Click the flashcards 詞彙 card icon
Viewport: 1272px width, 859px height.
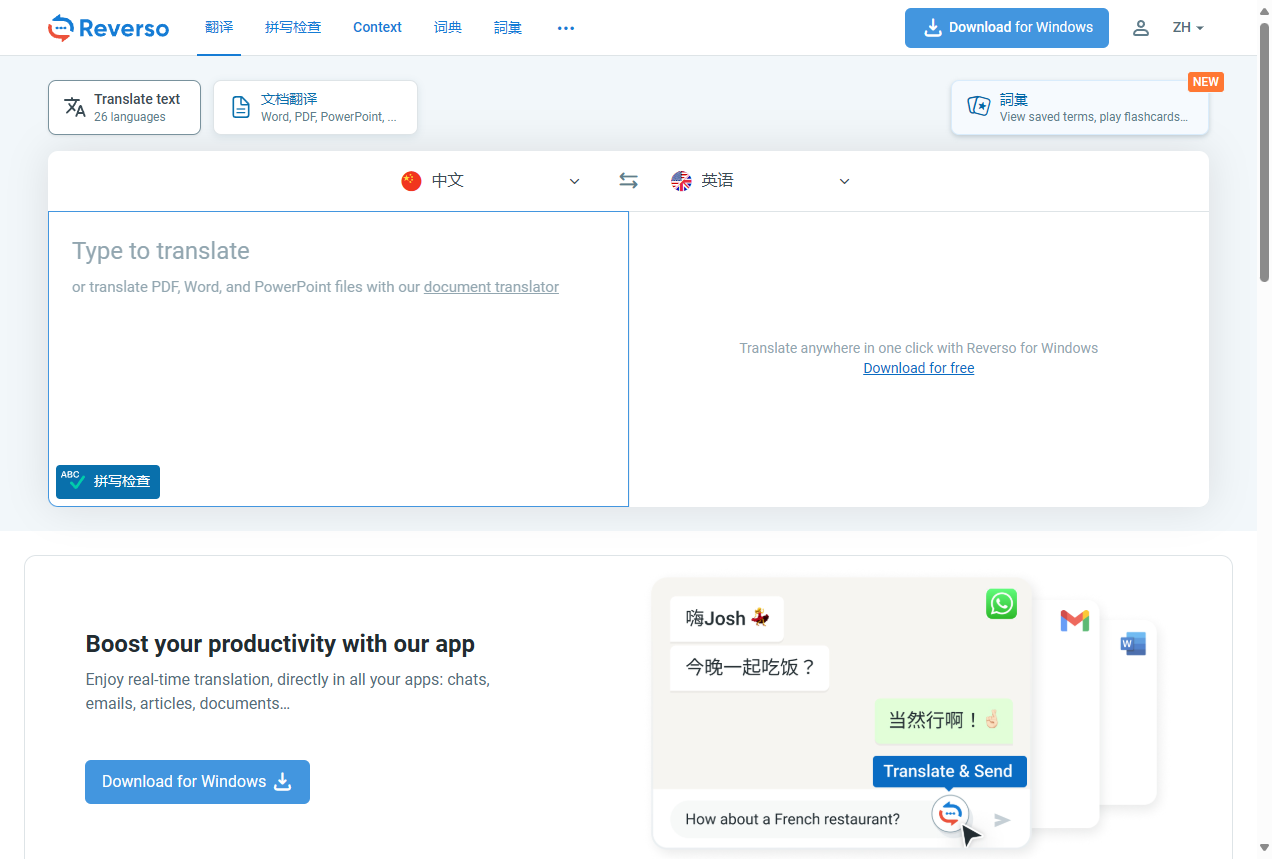[978, 107]
